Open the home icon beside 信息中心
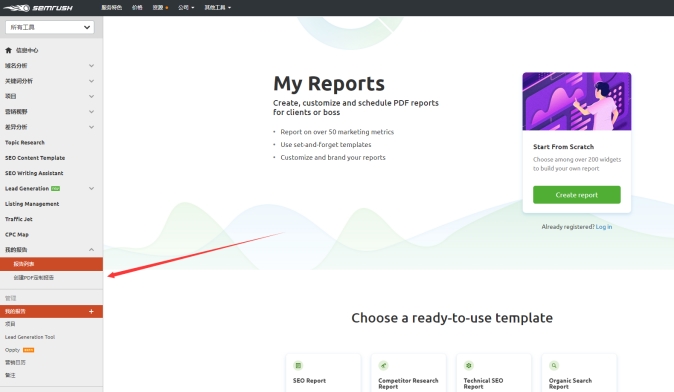Viewport: 674px width, 392px height. click(8, 50)
